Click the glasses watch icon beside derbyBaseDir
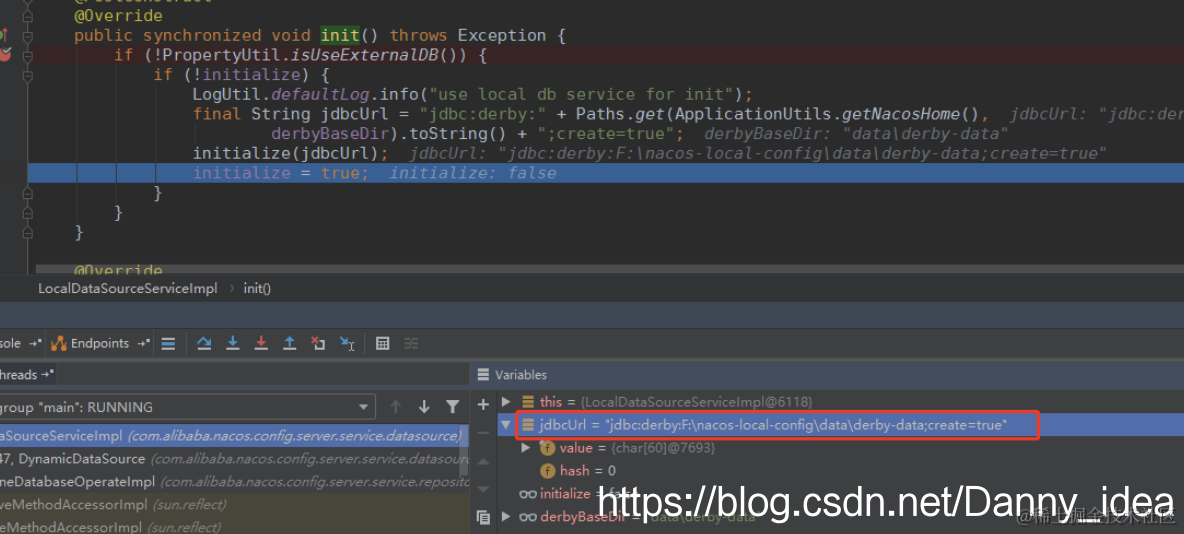This screenshot has height=534, width=1184. tap(528, 517)
